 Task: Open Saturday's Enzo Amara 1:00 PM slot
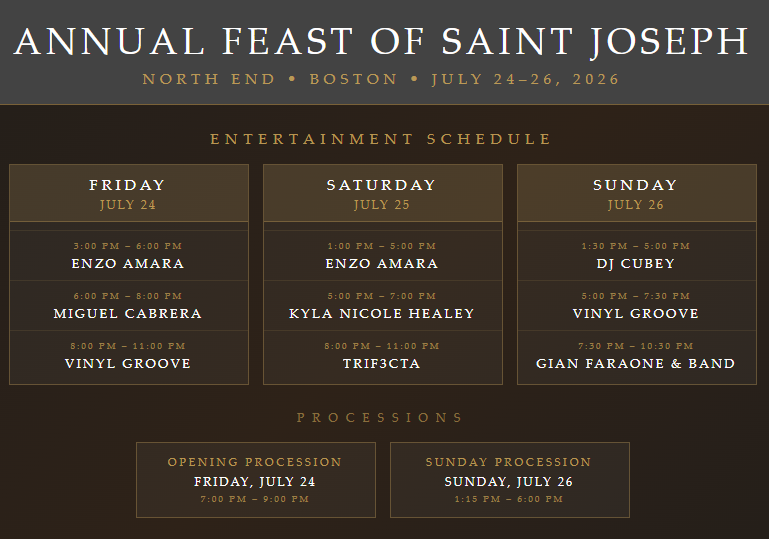pos(383,256)
